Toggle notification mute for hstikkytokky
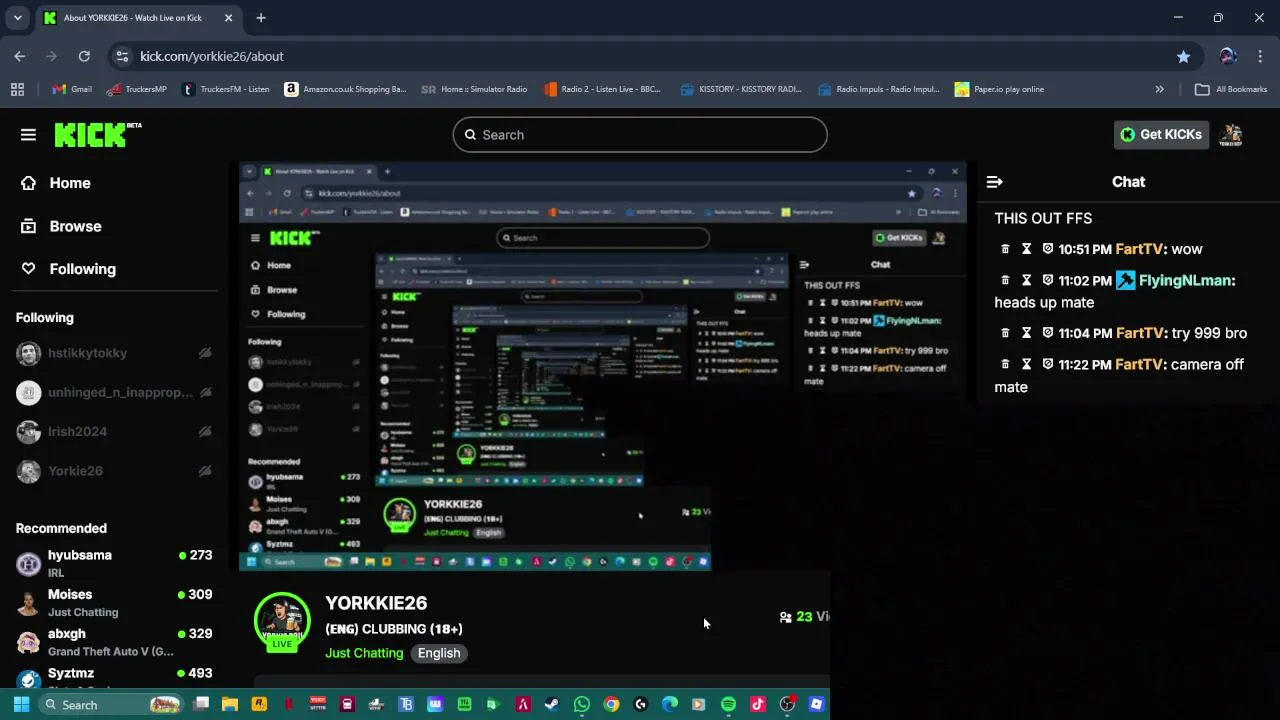 (x=205, y=353)
